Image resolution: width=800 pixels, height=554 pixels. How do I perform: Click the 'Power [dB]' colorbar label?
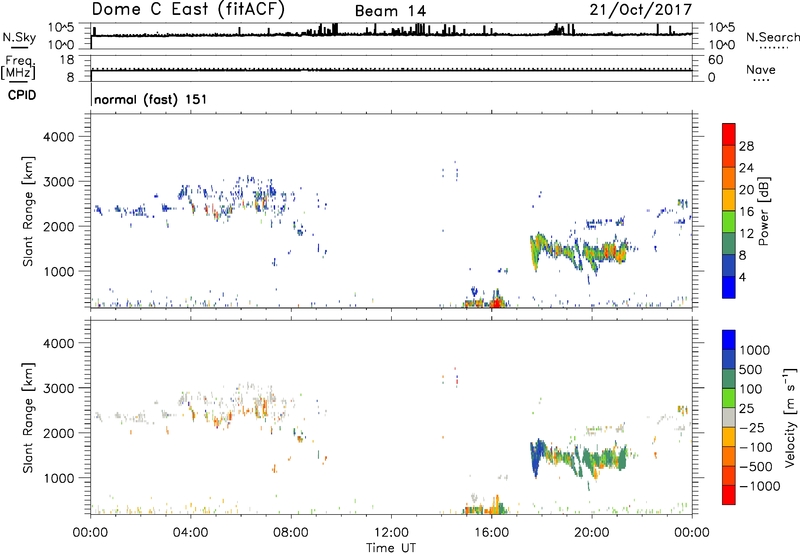pyautogui.click(x=763, y=211)
